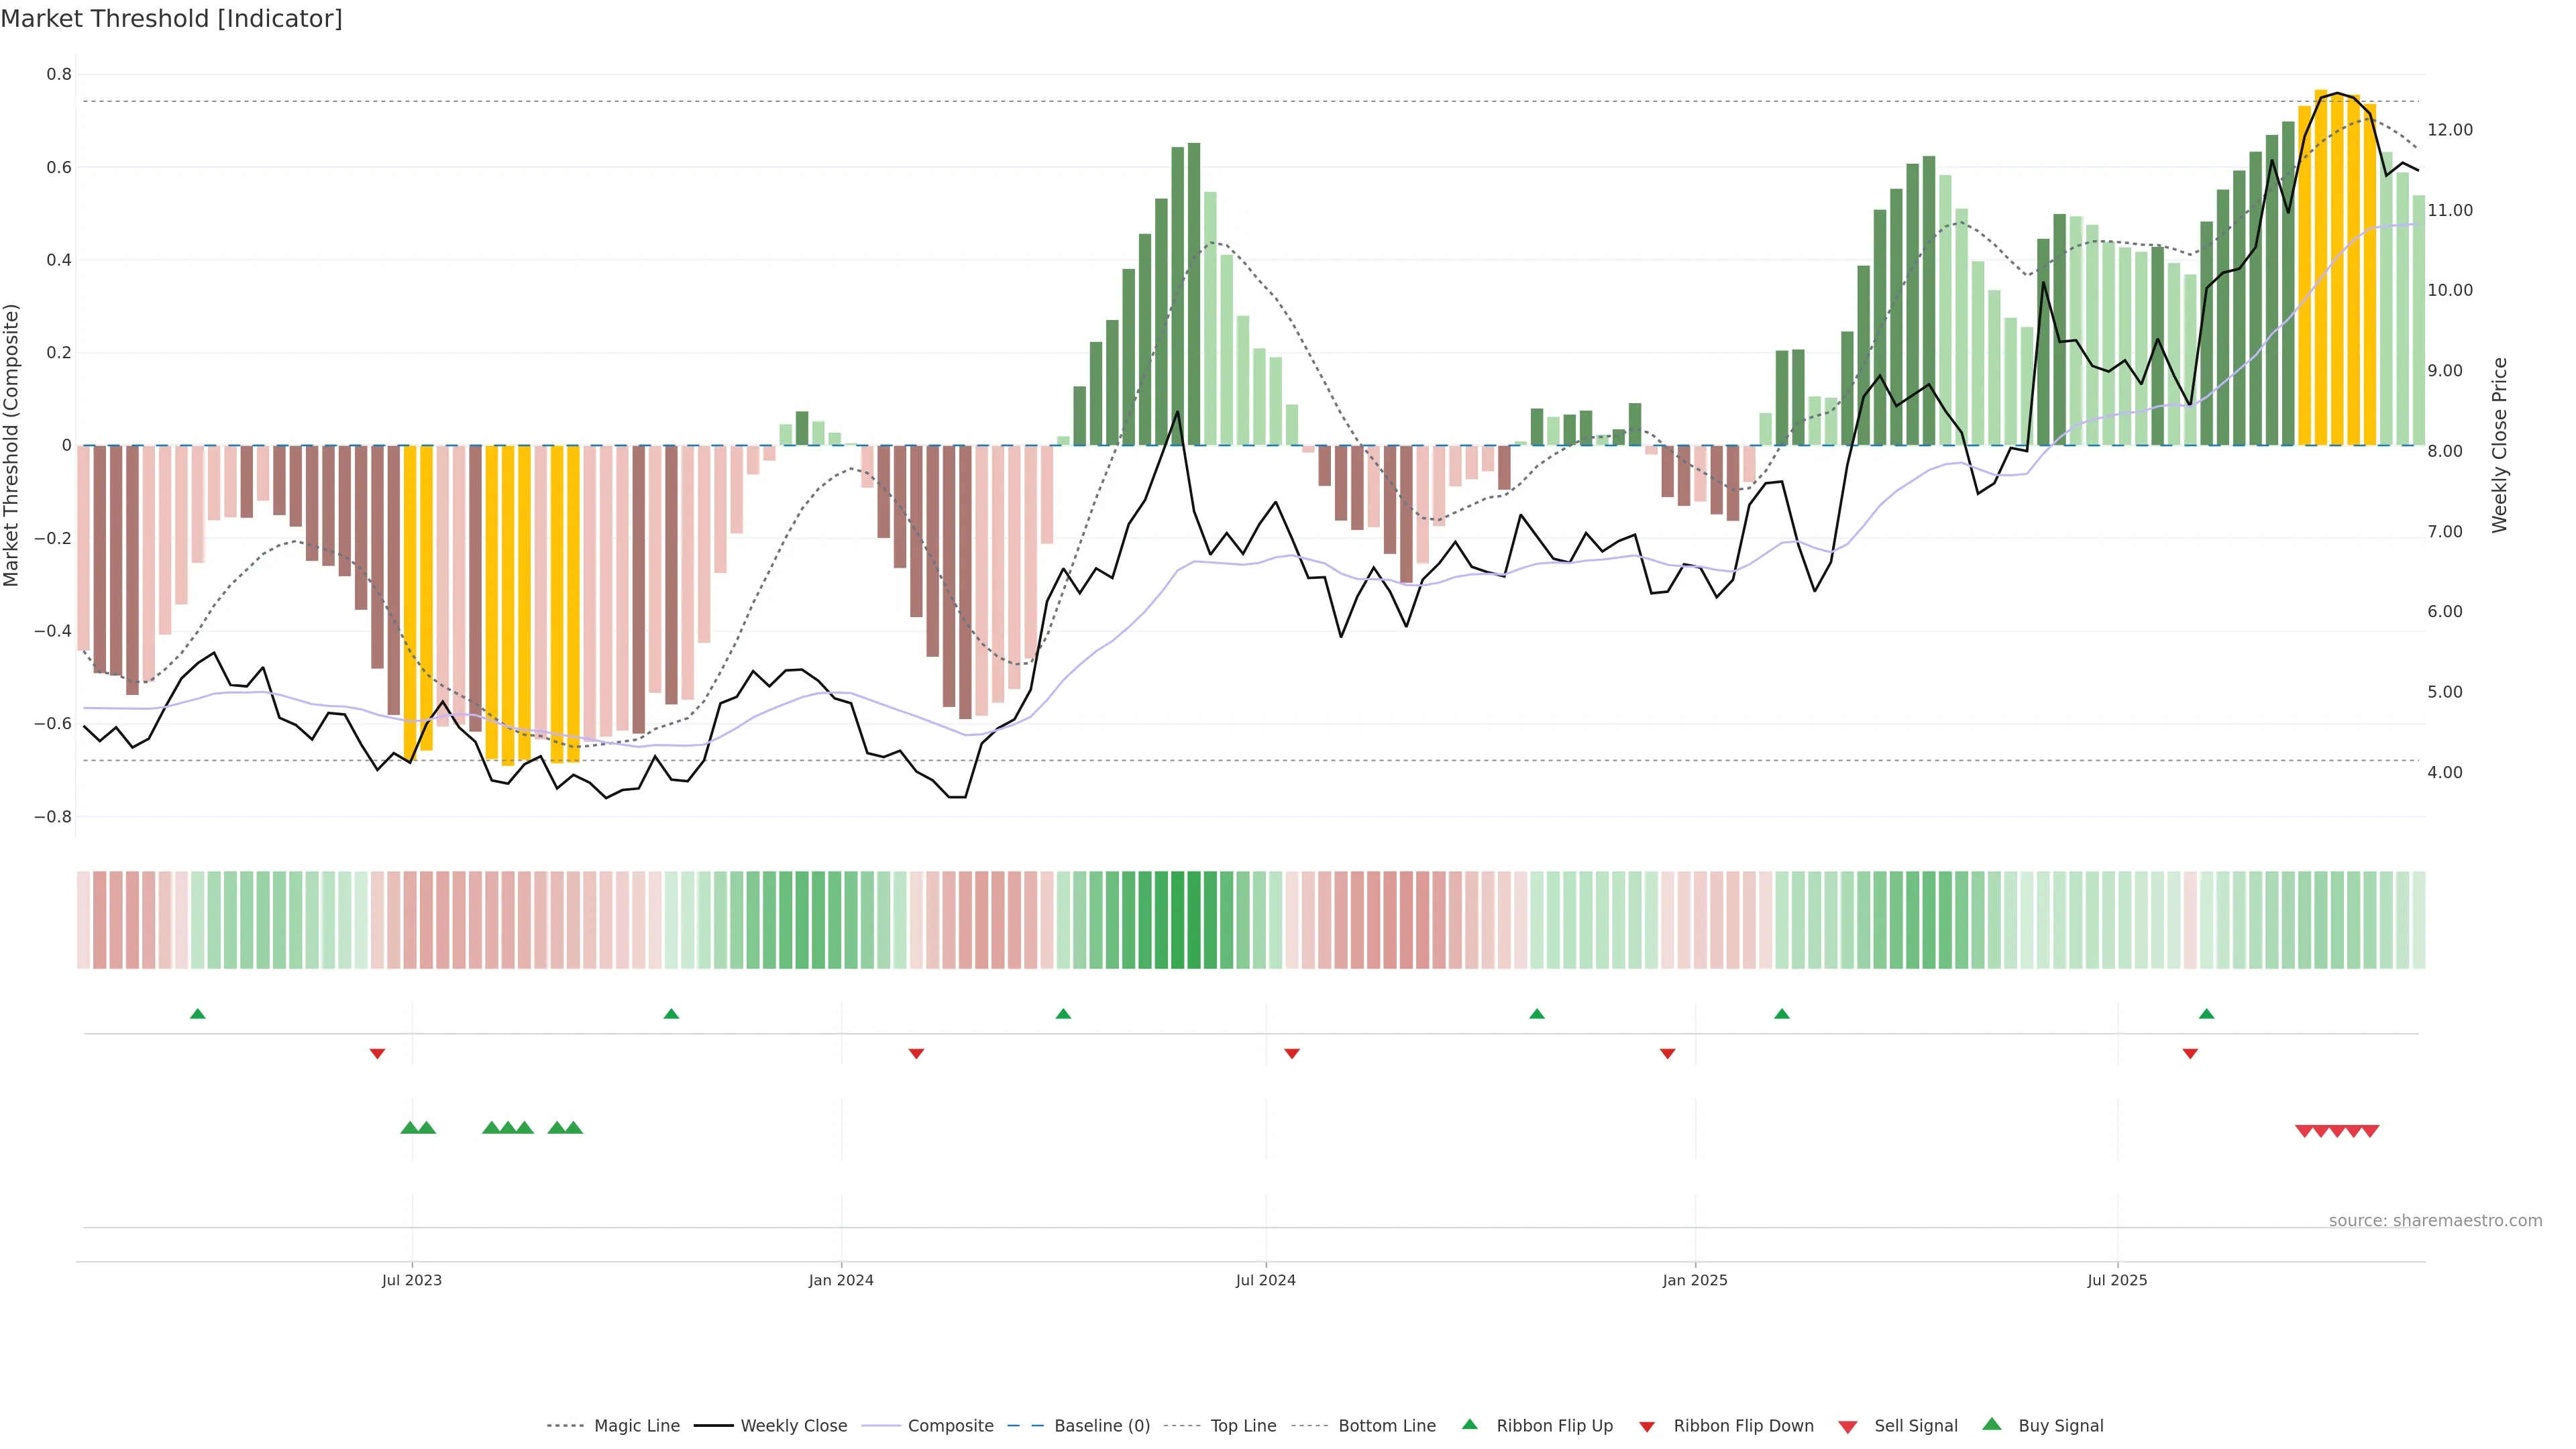Toggle the Weekly Close legend item
The image size is (2576, 1449).
pyautogui.click(x=793, y=1426)
